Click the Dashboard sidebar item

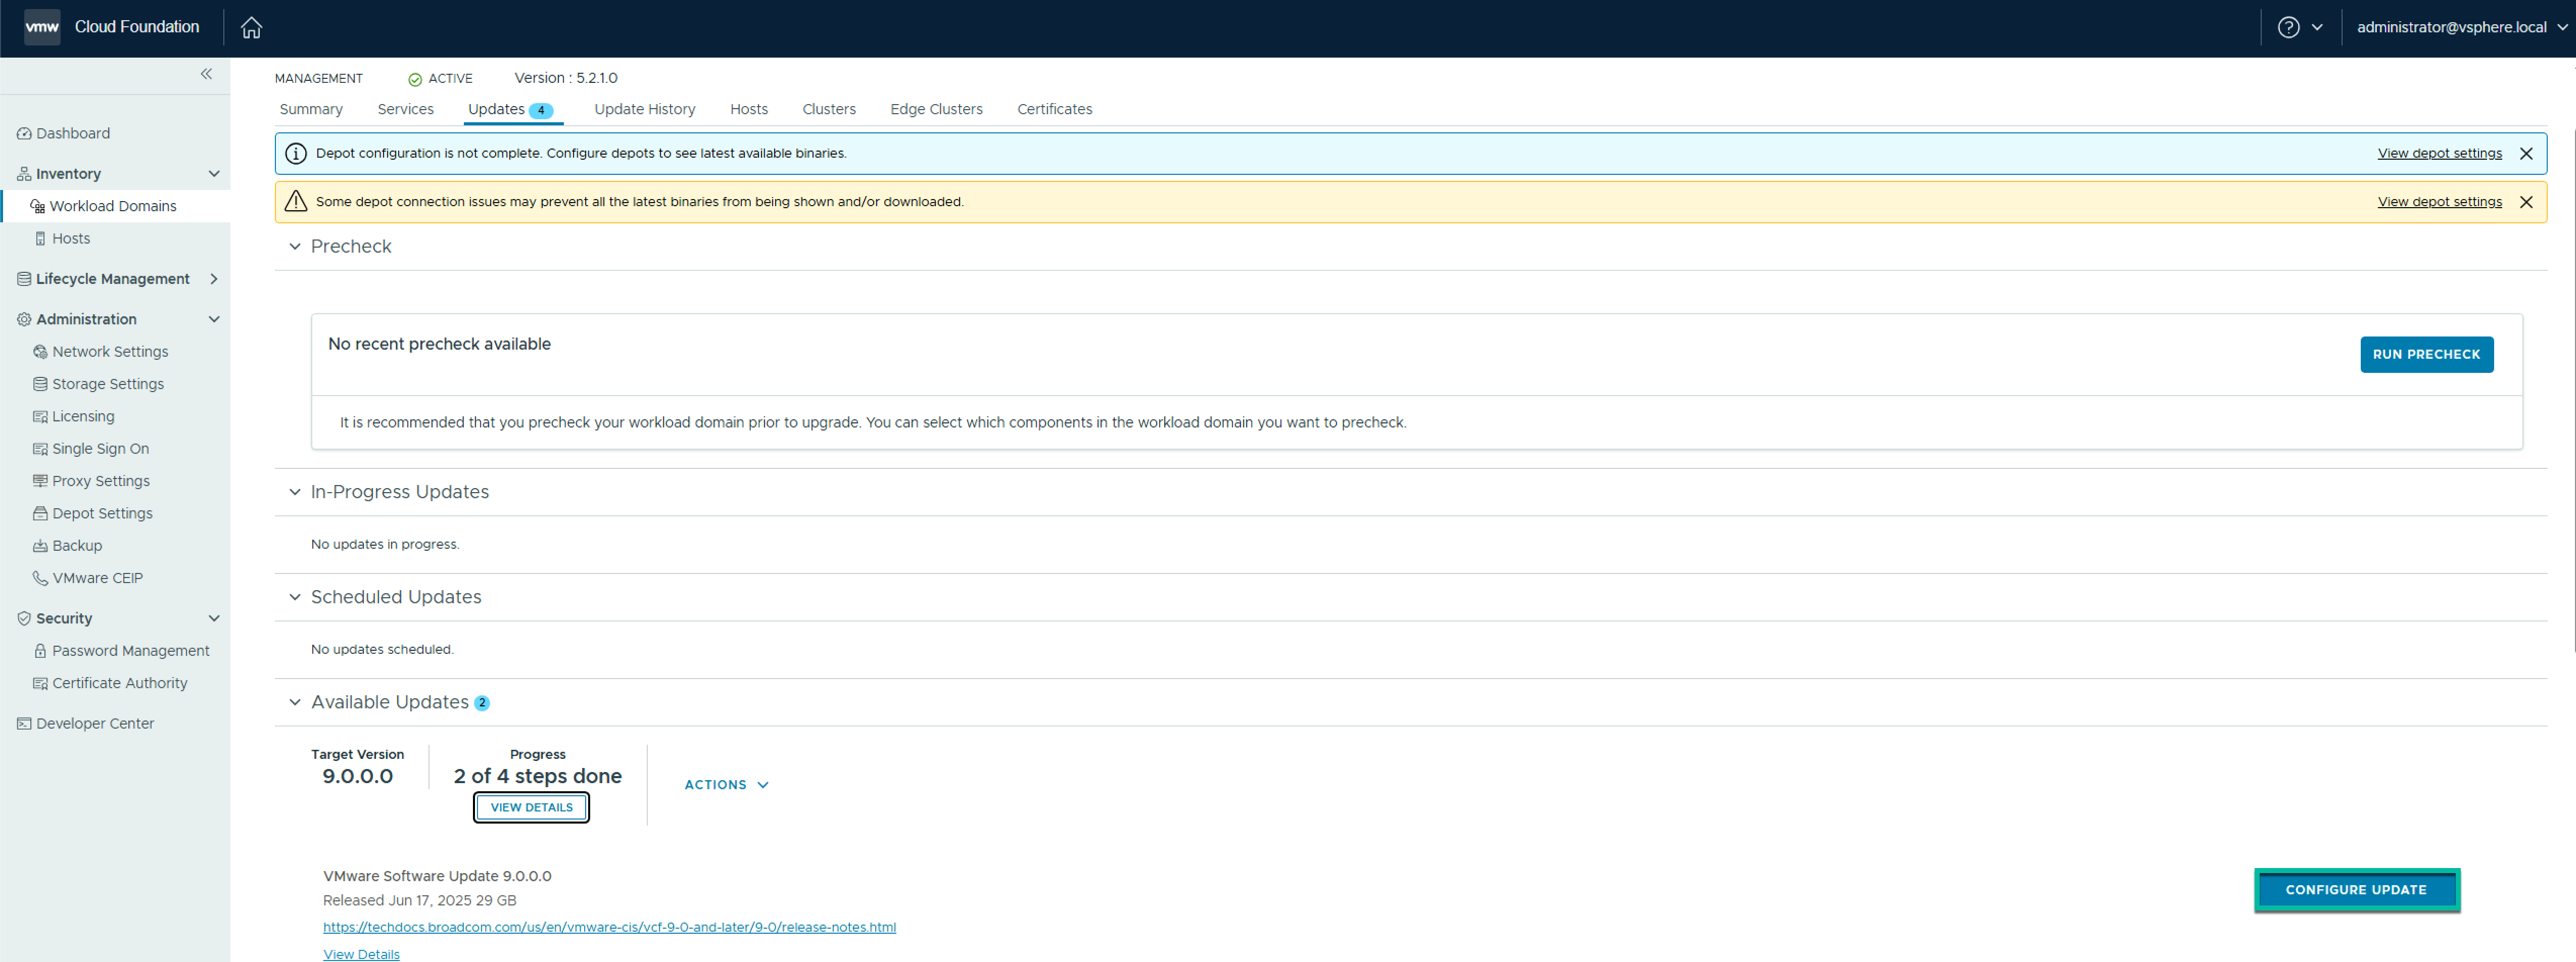73,134
